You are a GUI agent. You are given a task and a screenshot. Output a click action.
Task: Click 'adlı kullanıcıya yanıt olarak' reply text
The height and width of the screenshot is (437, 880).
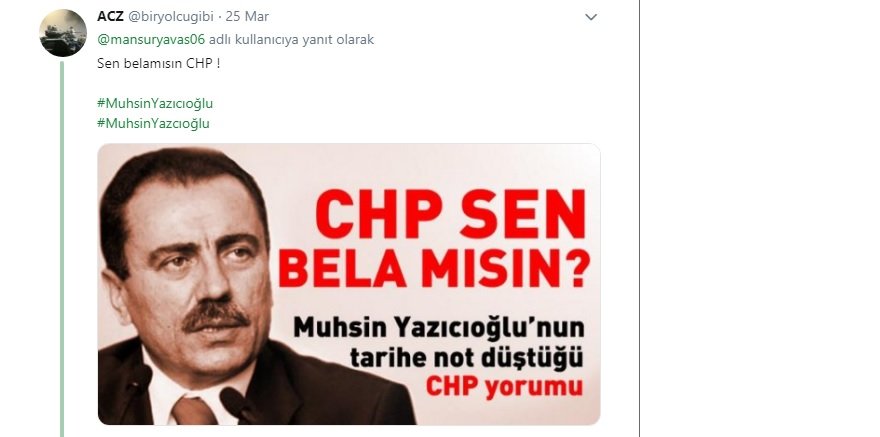pyautogui.click(x=291, y=40)
